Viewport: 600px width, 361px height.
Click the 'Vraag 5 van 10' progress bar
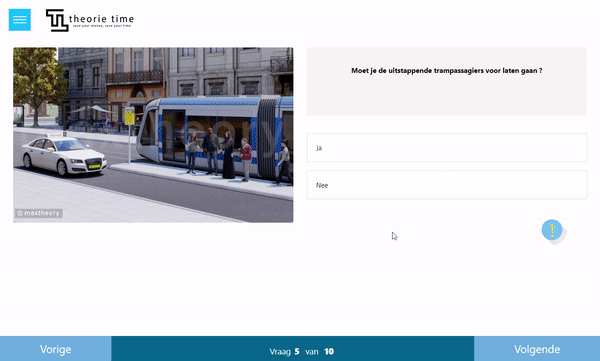293,349
